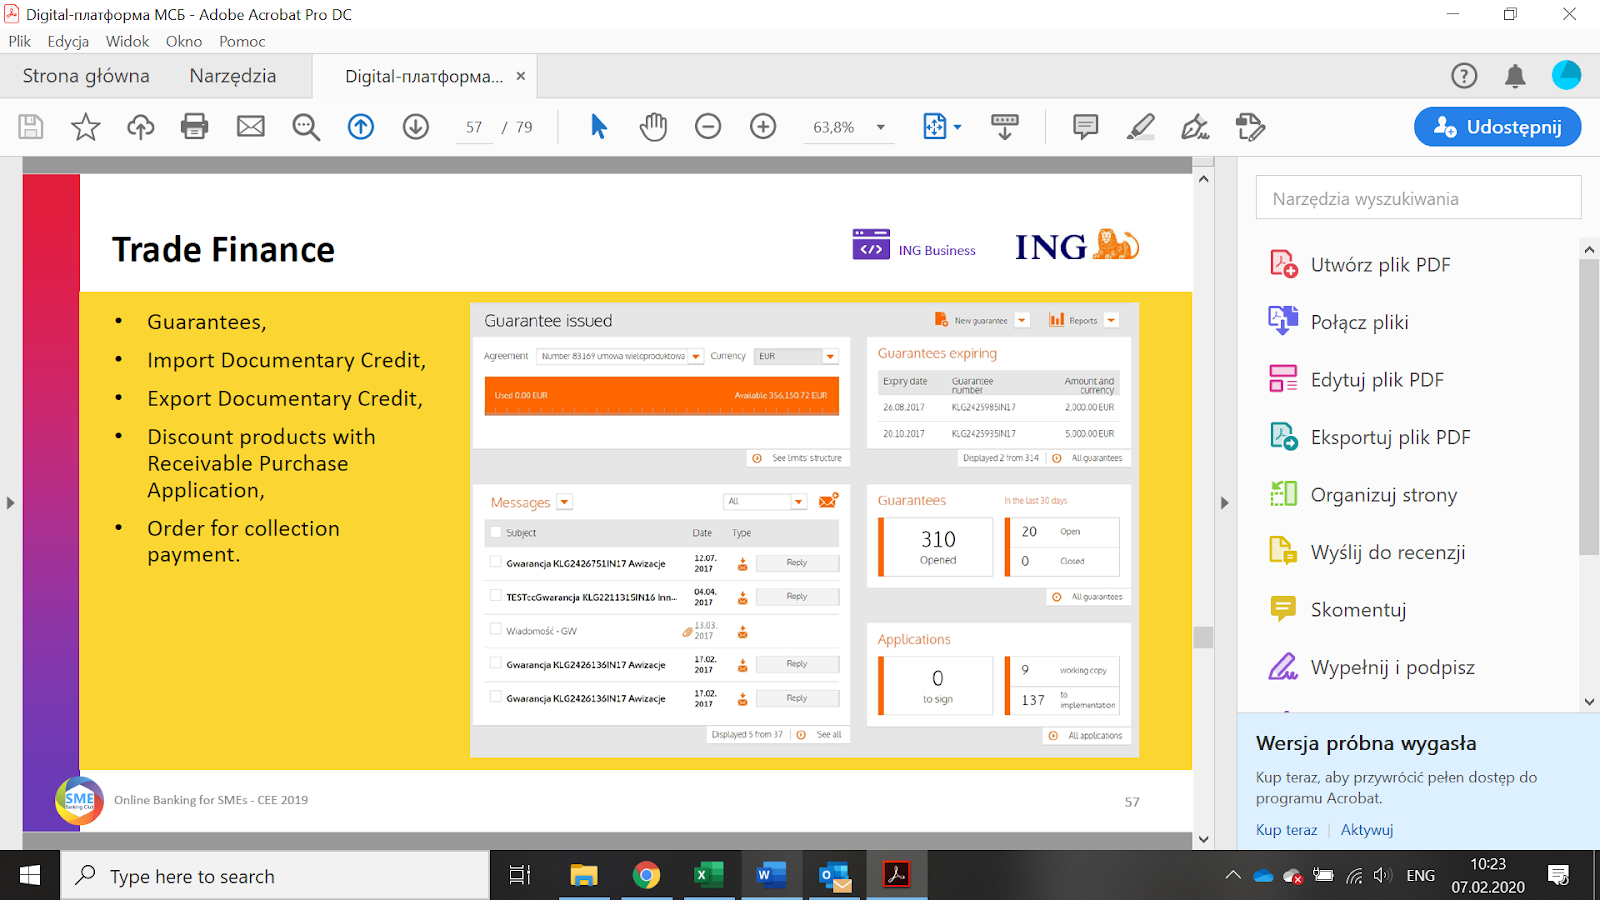Click the stamp tool icon

[x=1250, y=127]
